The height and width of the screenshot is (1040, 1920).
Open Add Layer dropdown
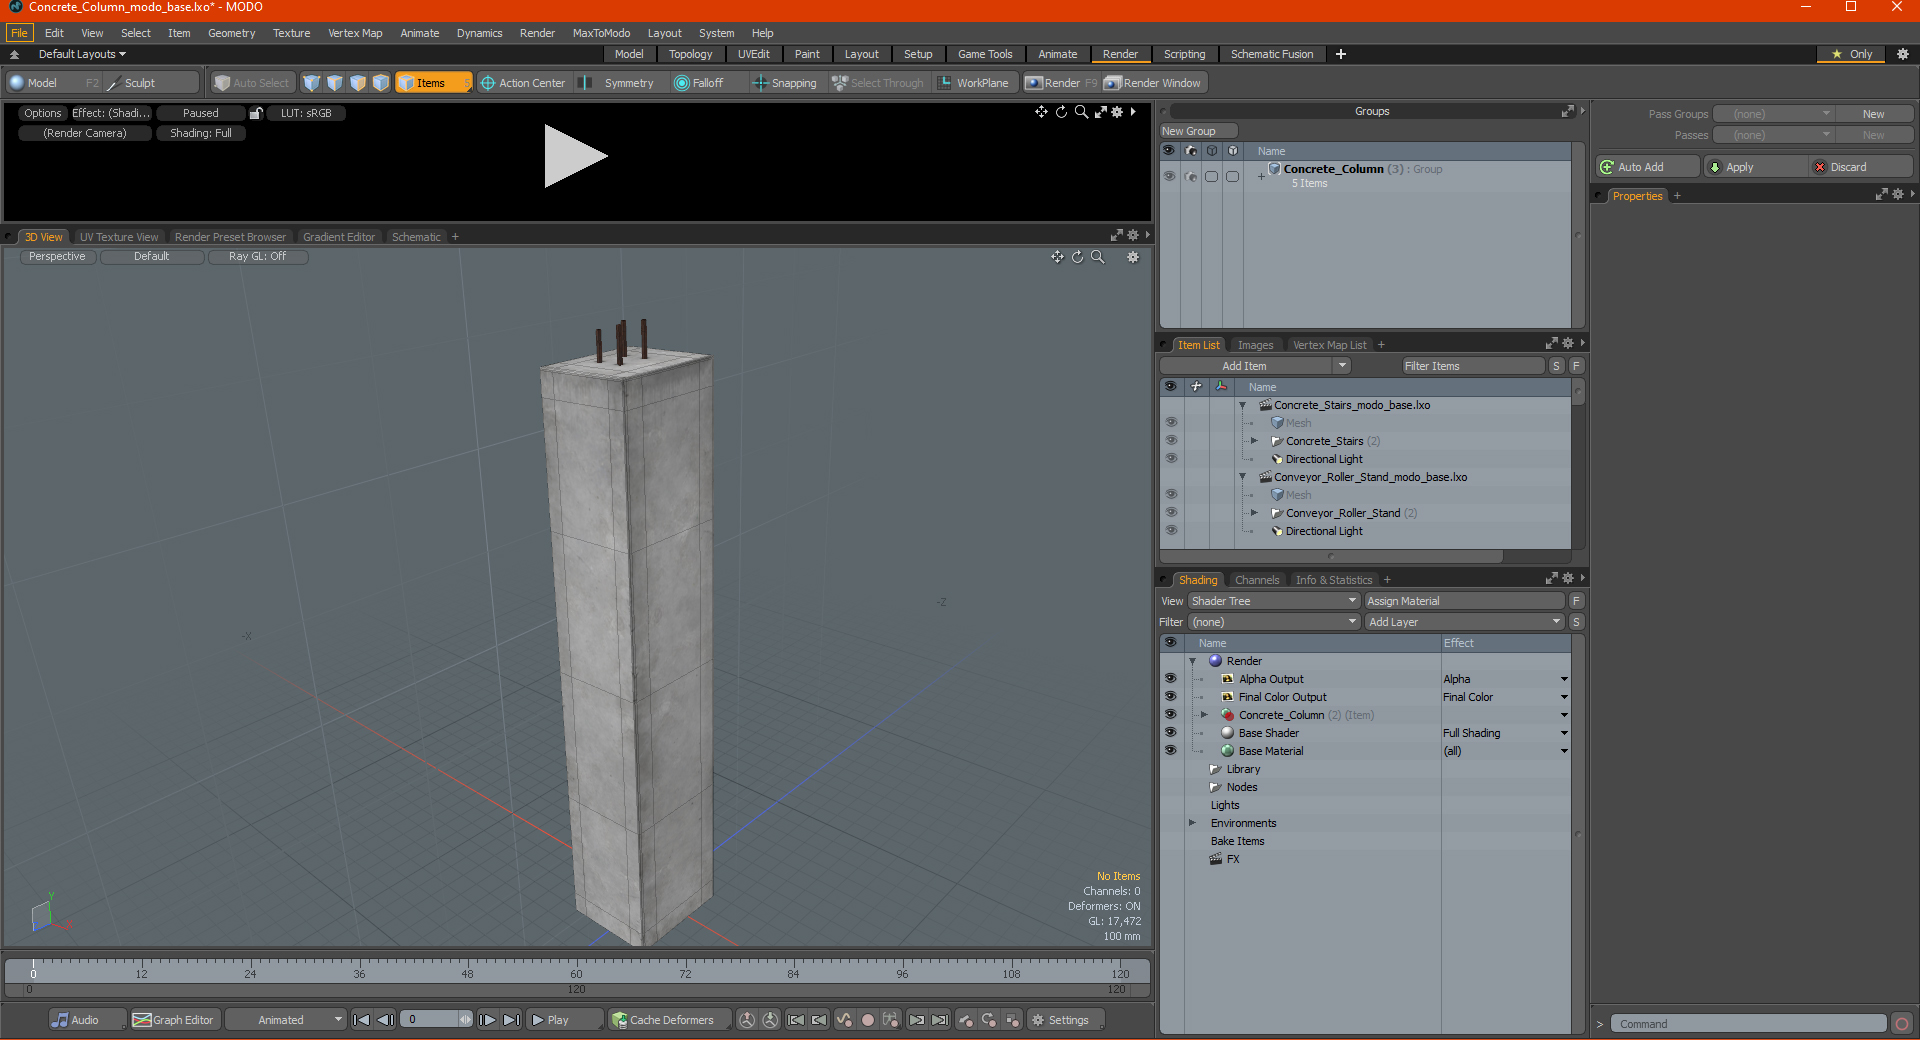tap(1464, 622)
